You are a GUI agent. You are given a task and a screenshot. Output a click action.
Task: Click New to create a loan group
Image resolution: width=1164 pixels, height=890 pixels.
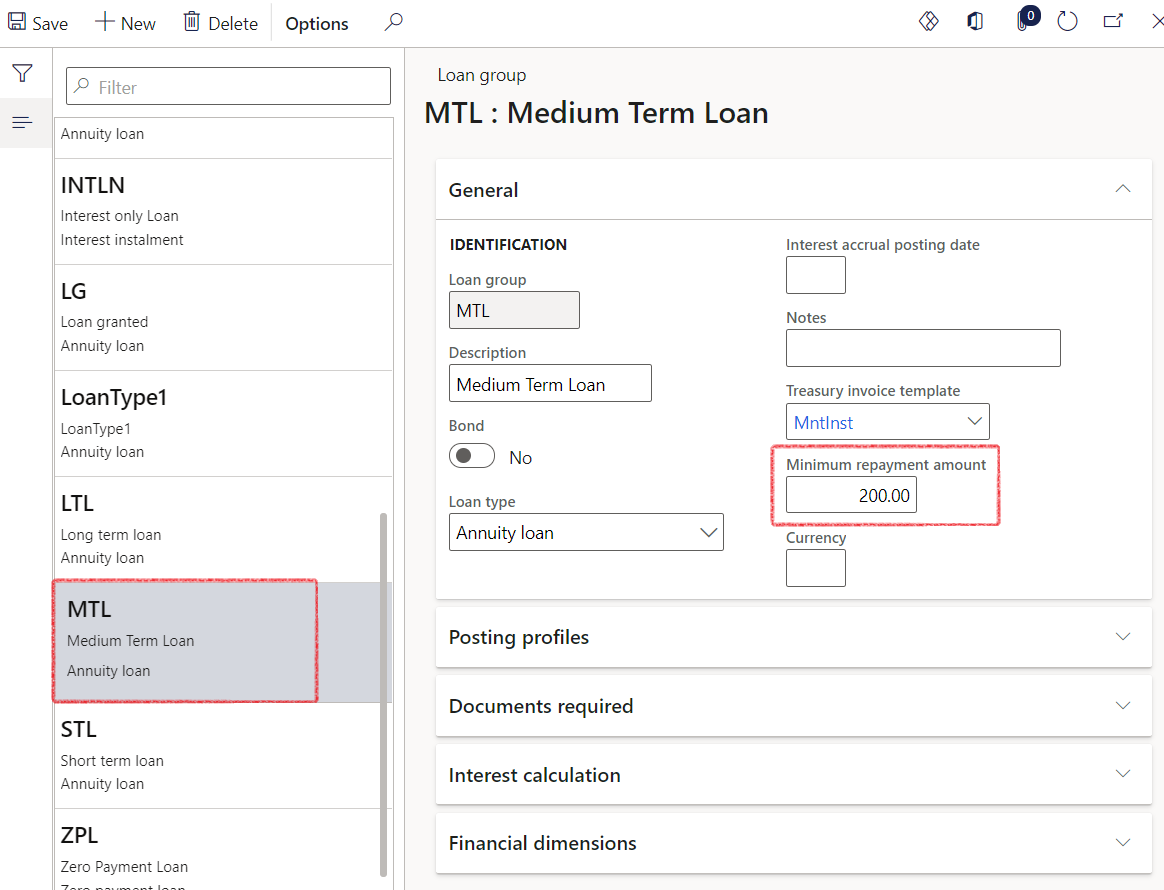125,21
